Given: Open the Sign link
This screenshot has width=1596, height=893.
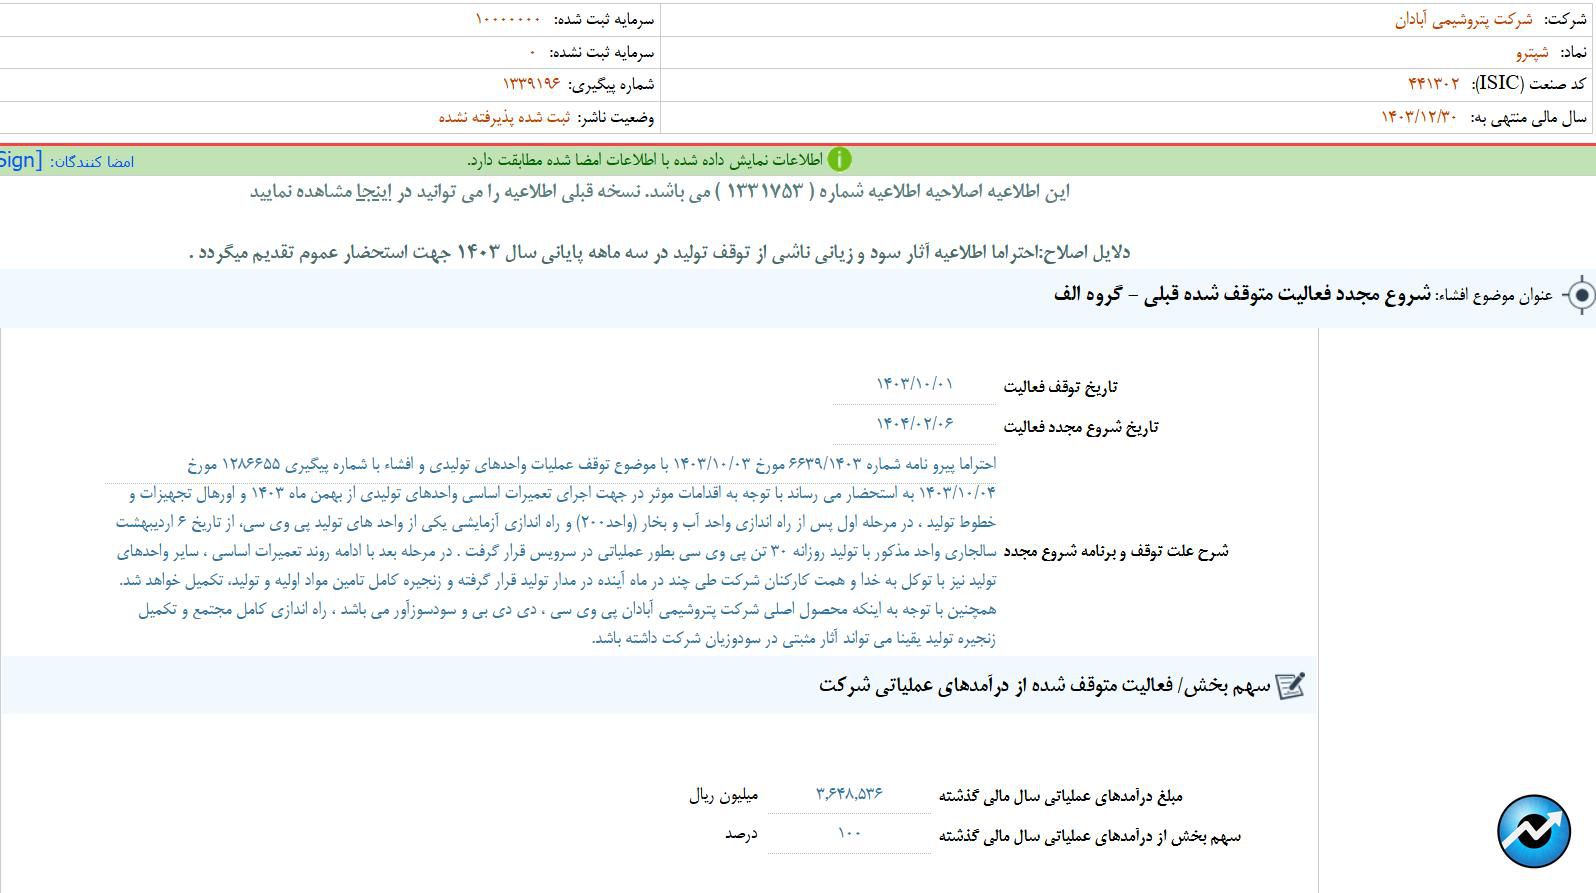Looking at the screenshot, I should point(21,160).
